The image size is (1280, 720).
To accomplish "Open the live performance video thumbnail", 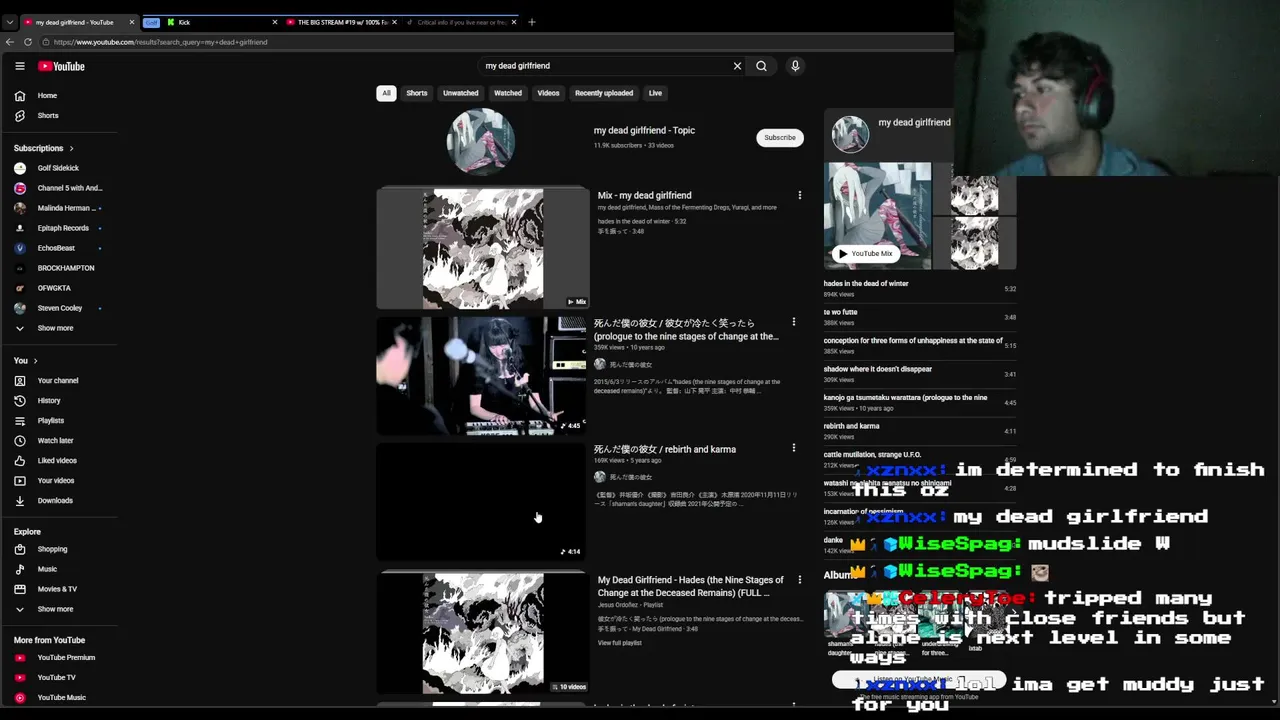I will [x=483, y=376].
